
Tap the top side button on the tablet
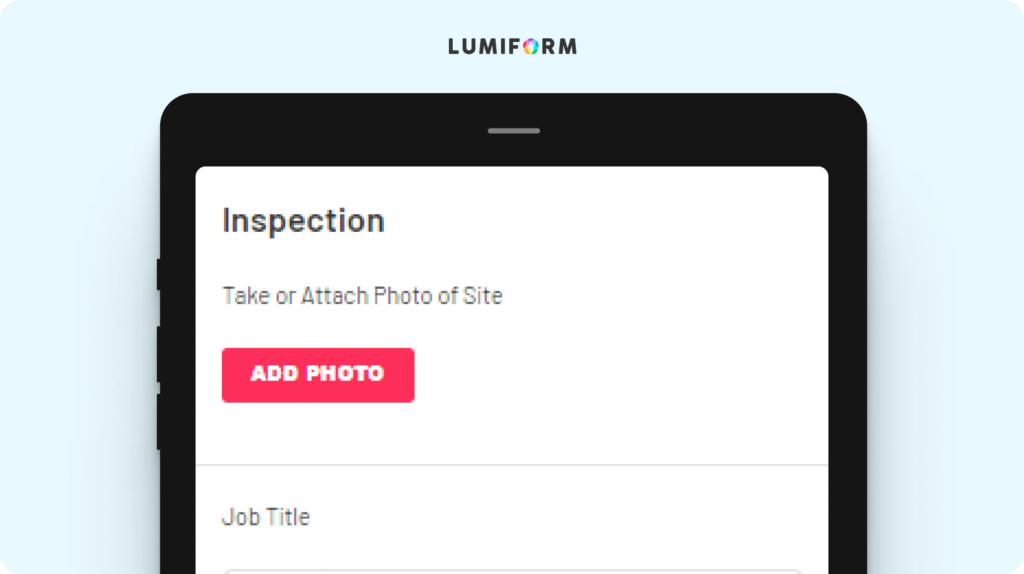(x=159, y=274)
